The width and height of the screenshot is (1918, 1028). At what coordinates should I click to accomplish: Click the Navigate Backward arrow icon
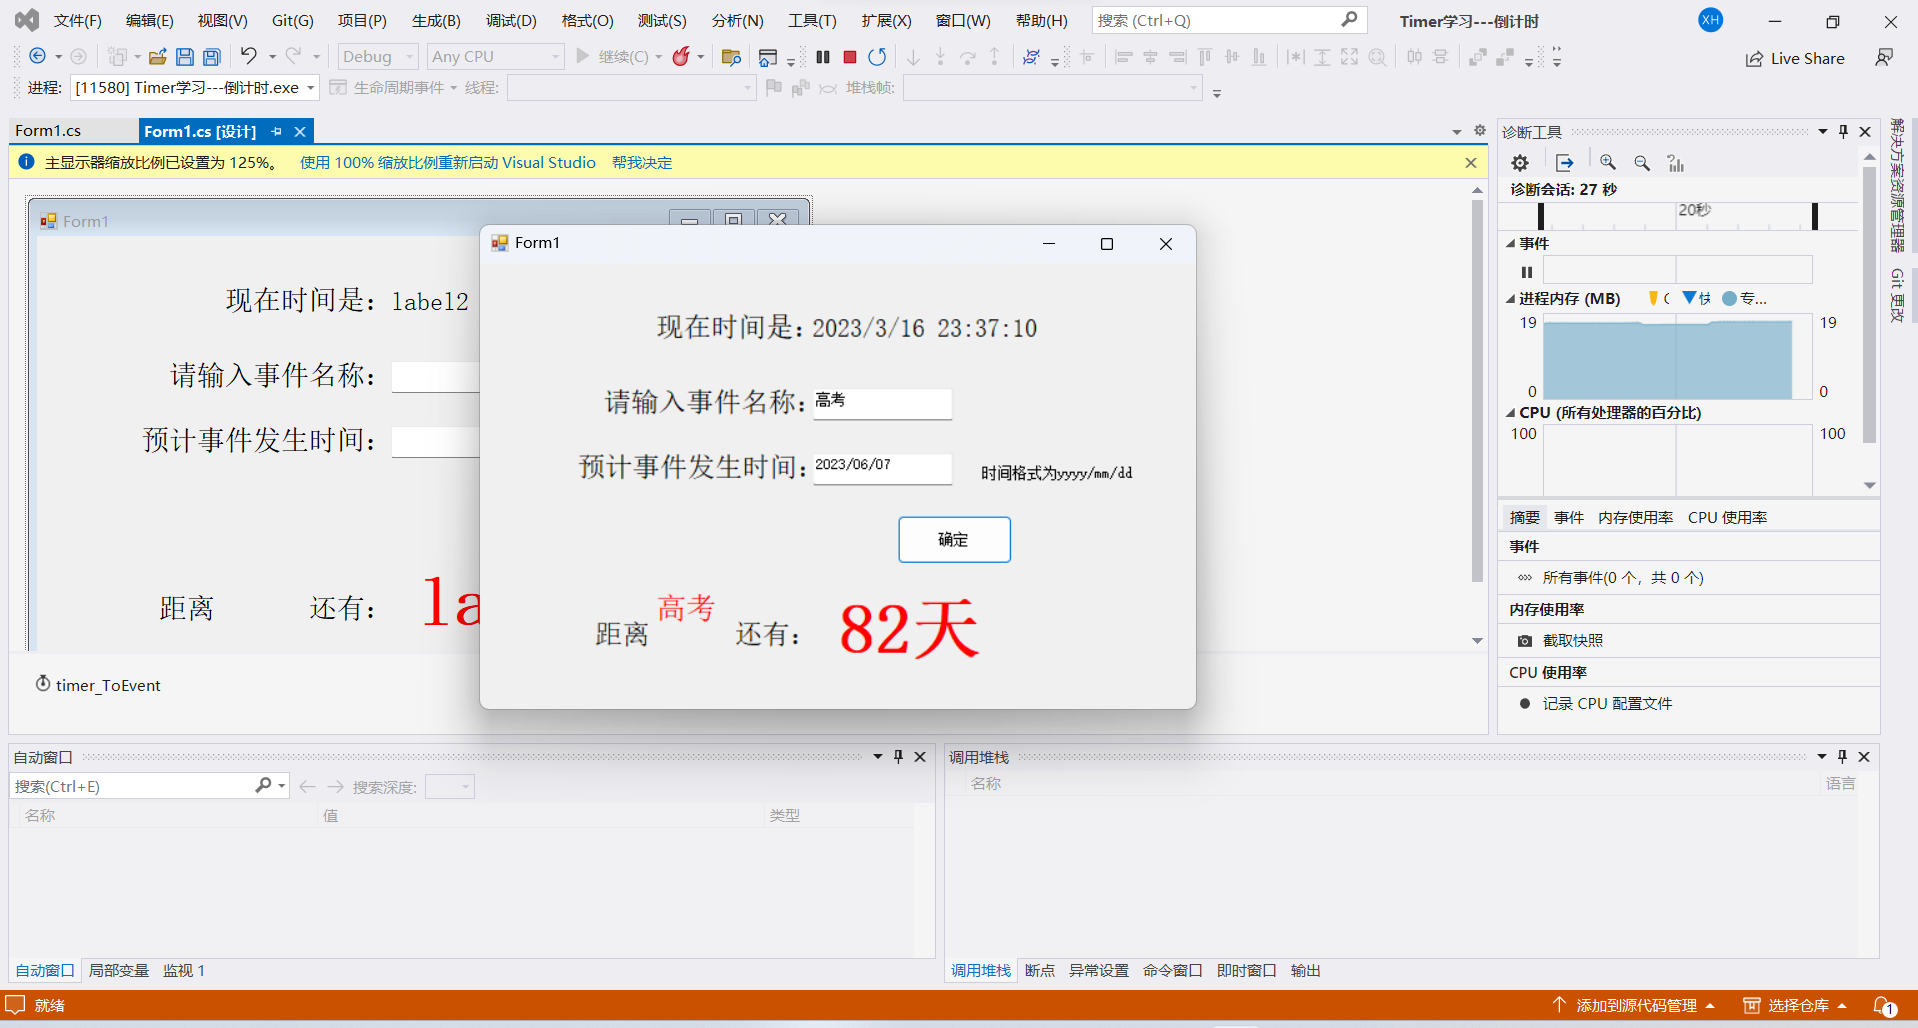tap(38, 57)
